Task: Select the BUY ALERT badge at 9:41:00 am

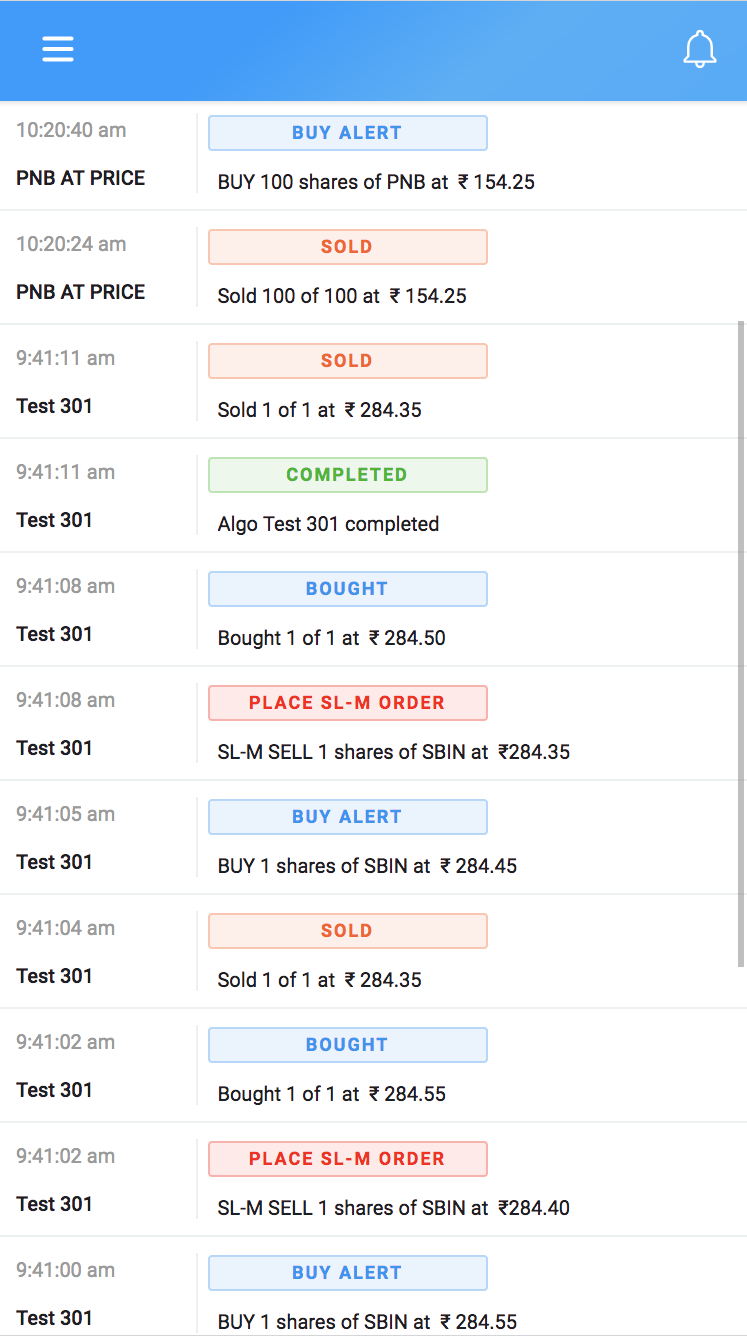Action: pos(348,1273)
